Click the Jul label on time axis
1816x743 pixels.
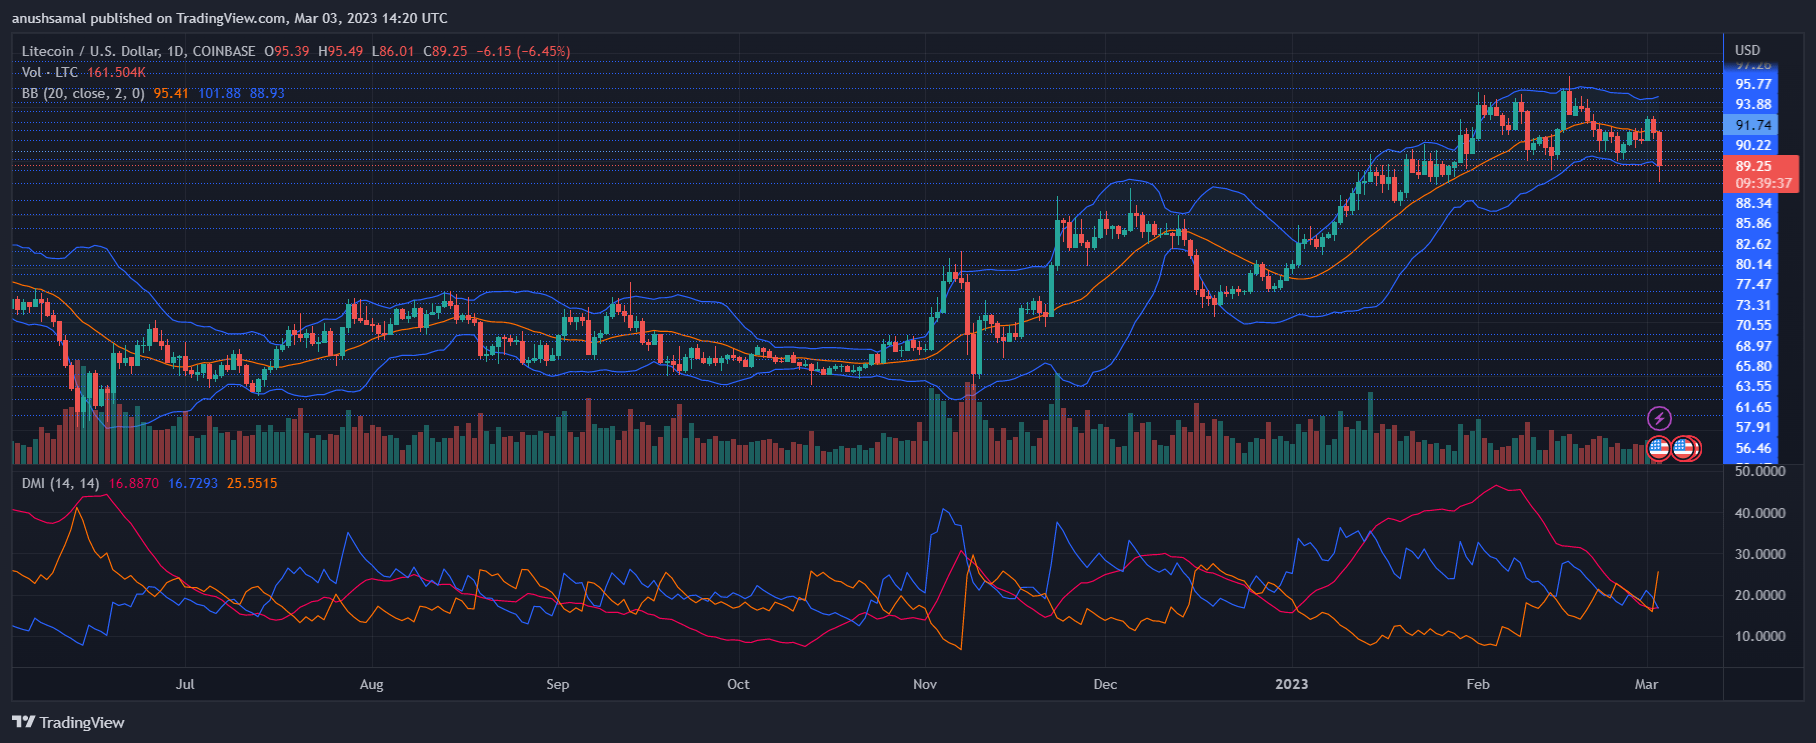point(185,684)
